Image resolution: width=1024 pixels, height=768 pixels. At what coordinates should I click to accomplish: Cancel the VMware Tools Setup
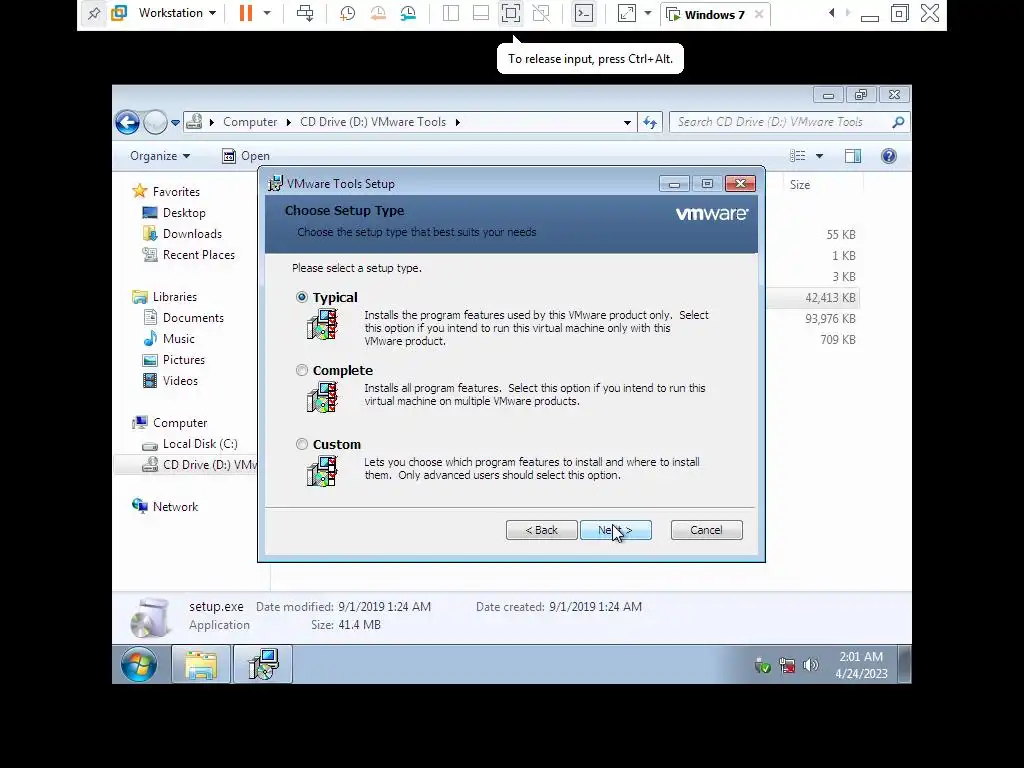[x=707, y=530]
